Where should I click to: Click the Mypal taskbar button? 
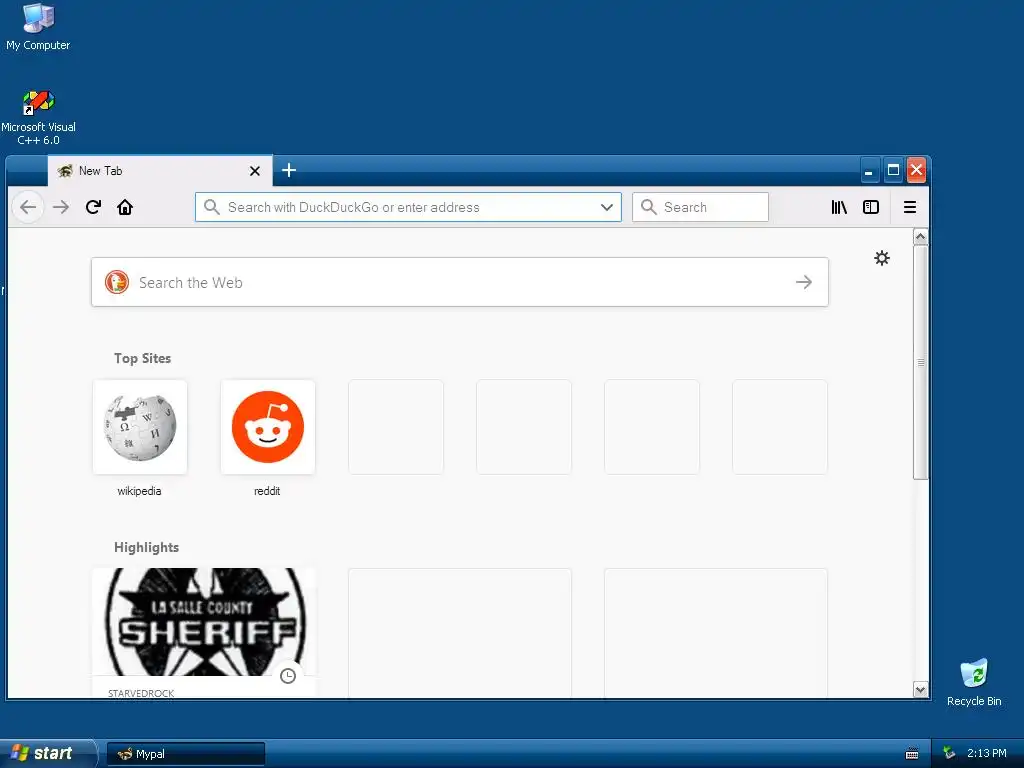tap(186, 754)
